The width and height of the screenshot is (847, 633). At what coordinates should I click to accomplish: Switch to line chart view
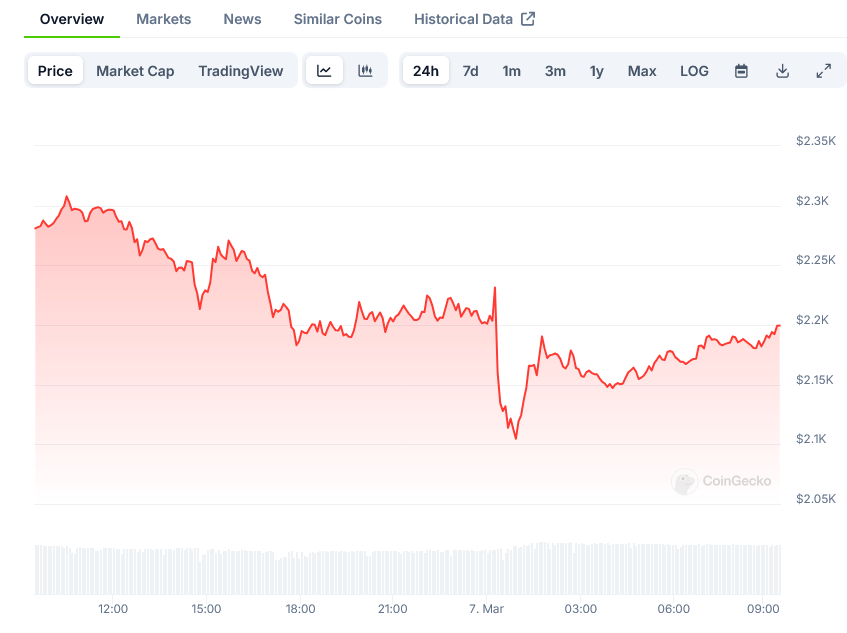click(x=324, y=71)
